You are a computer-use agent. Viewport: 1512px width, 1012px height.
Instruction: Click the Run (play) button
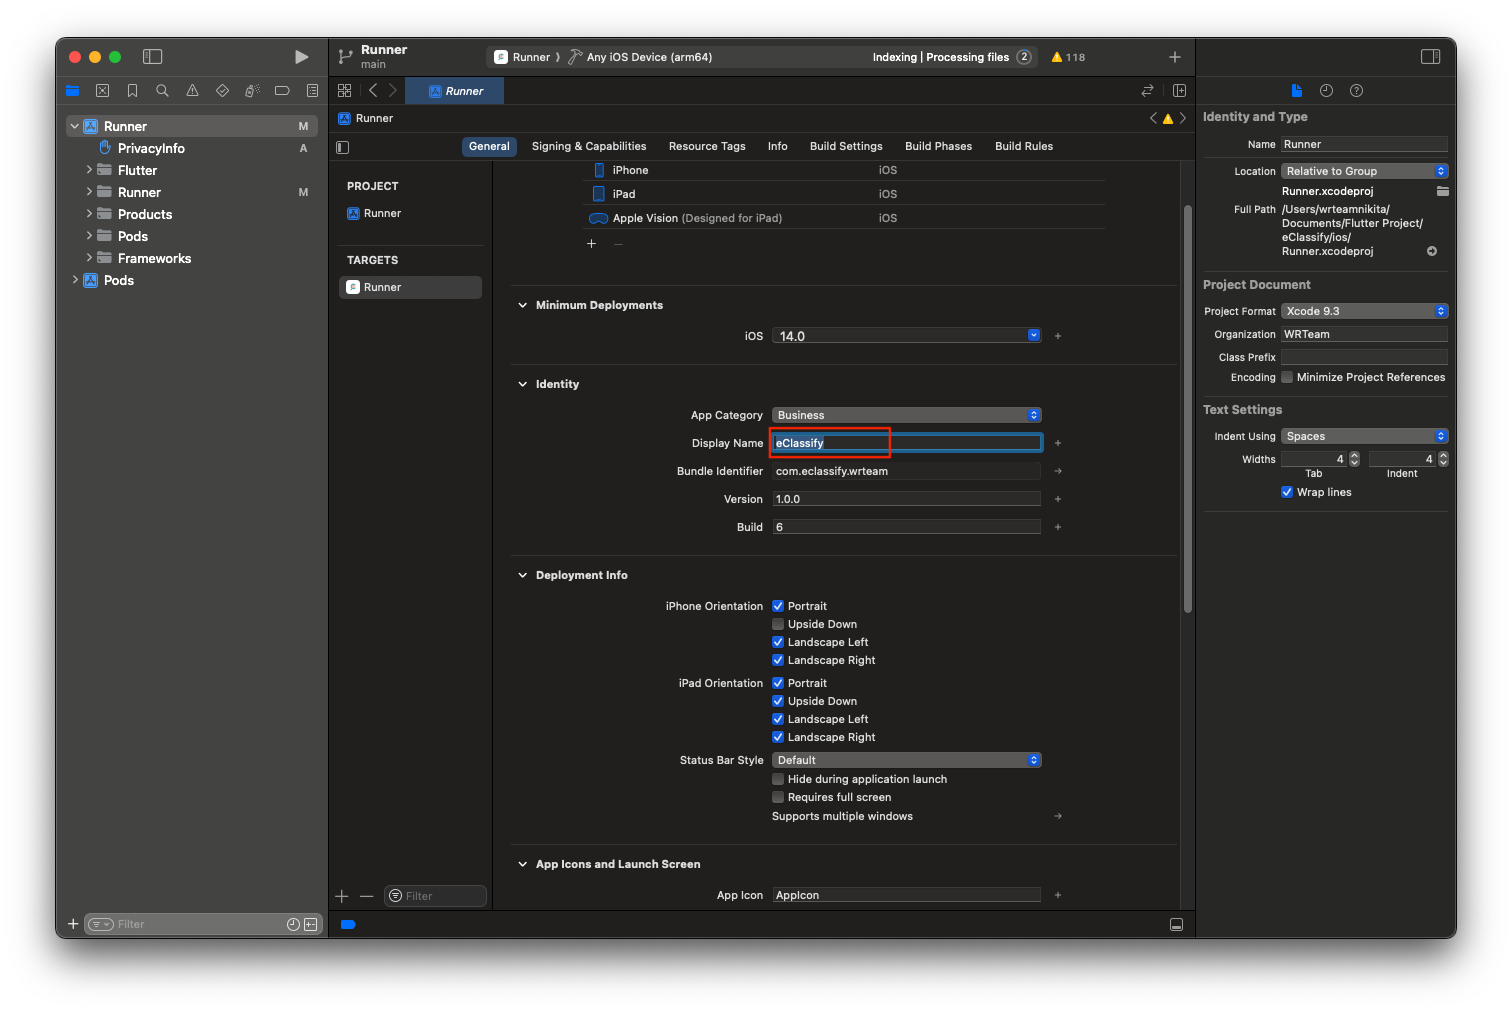301,57
